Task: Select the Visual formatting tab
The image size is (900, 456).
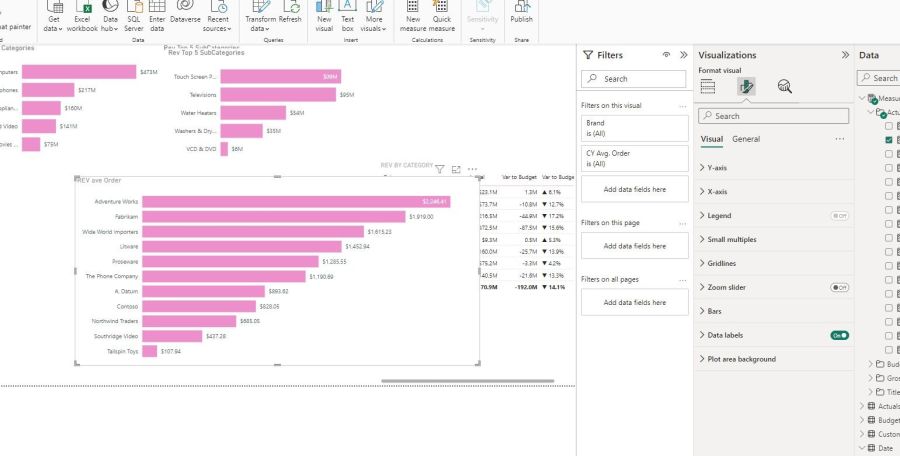Action: (712, 139)
